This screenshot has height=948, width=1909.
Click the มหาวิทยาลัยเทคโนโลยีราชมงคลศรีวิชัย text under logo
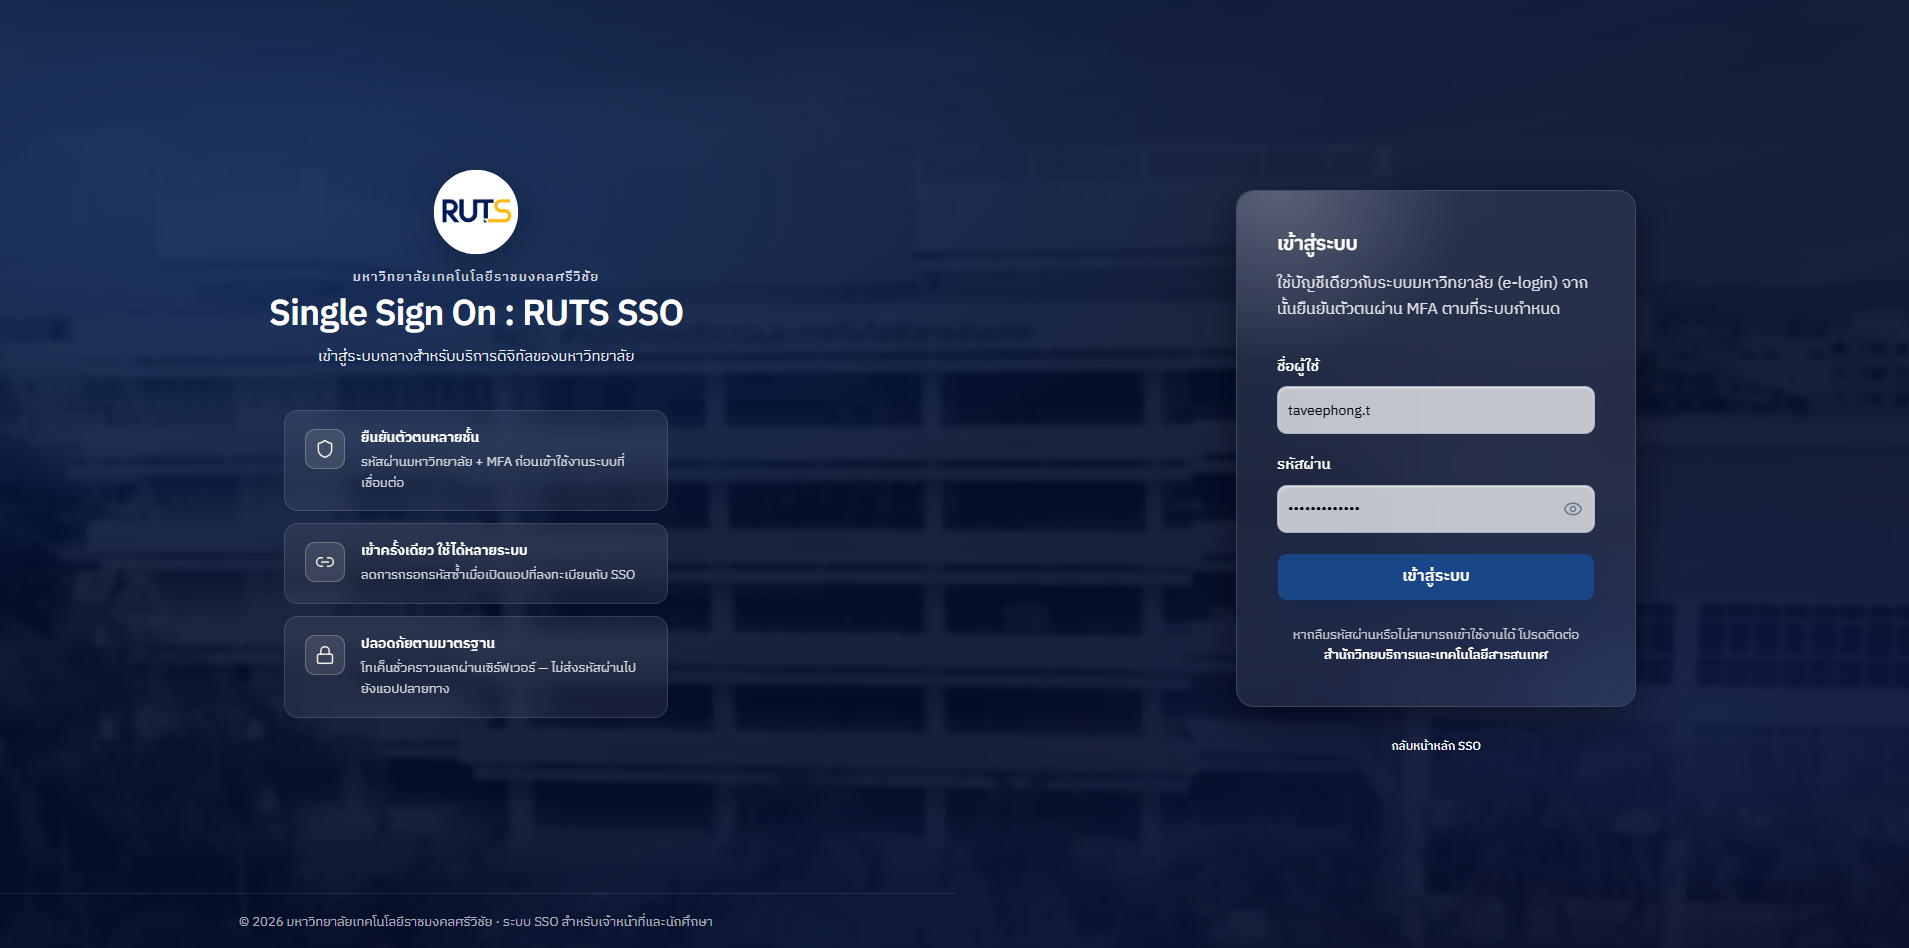tap(476, 276)
